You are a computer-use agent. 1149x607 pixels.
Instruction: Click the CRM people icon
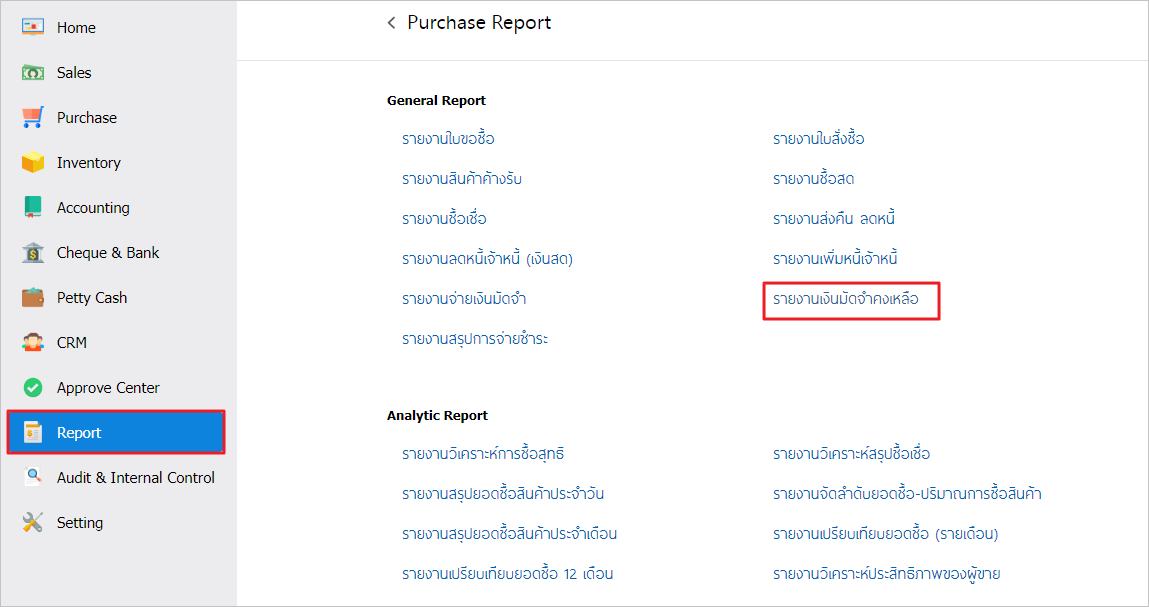click(33, 342)
